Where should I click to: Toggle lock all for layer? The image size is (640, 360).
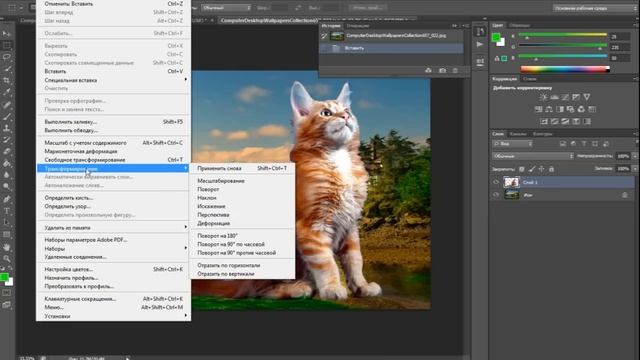pos(551,169)
